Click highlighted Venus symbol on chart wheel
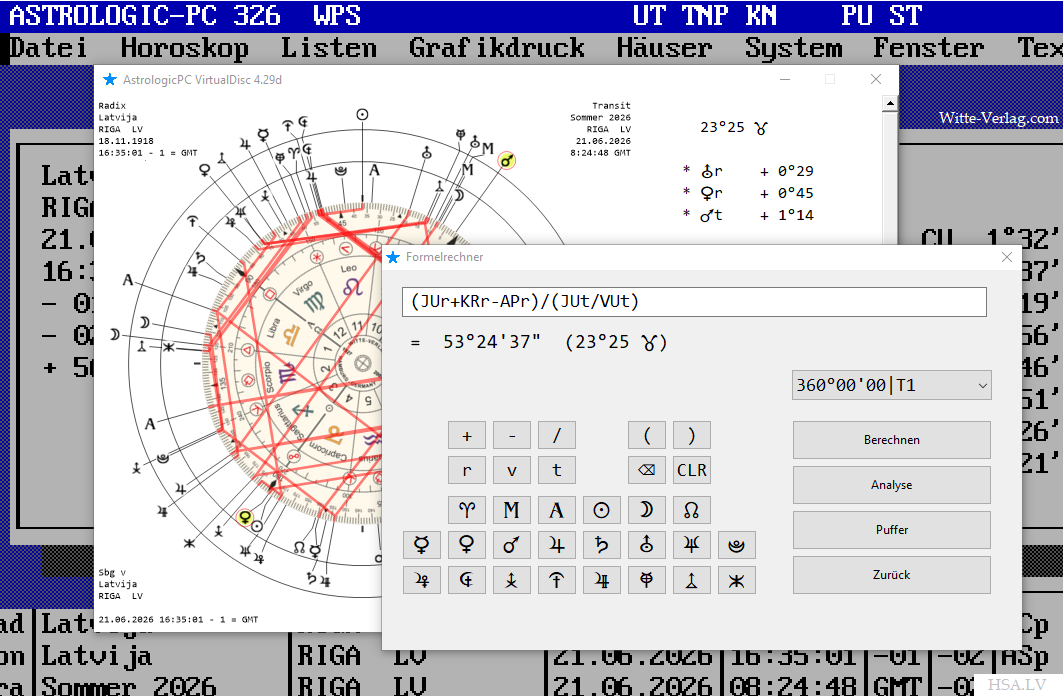The image size is (1063, 696). click(245, 517)
